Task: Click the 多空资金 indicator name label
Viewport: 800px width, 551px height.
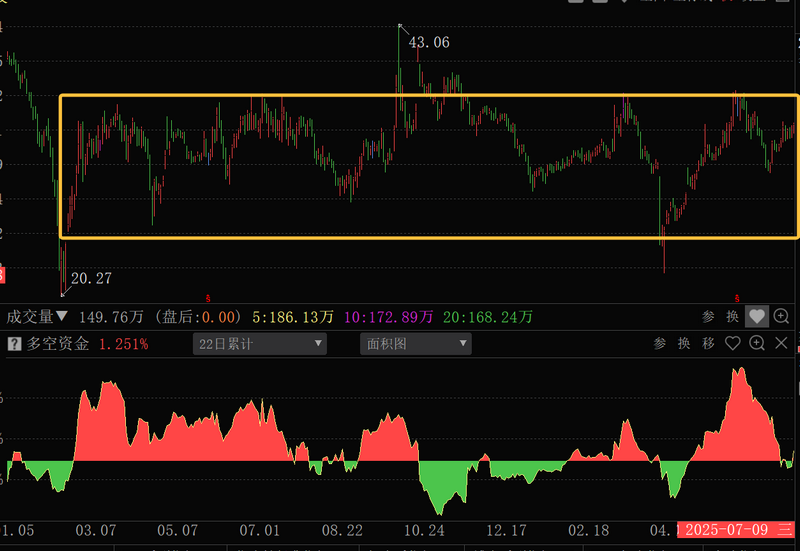Action: point(58,344)
